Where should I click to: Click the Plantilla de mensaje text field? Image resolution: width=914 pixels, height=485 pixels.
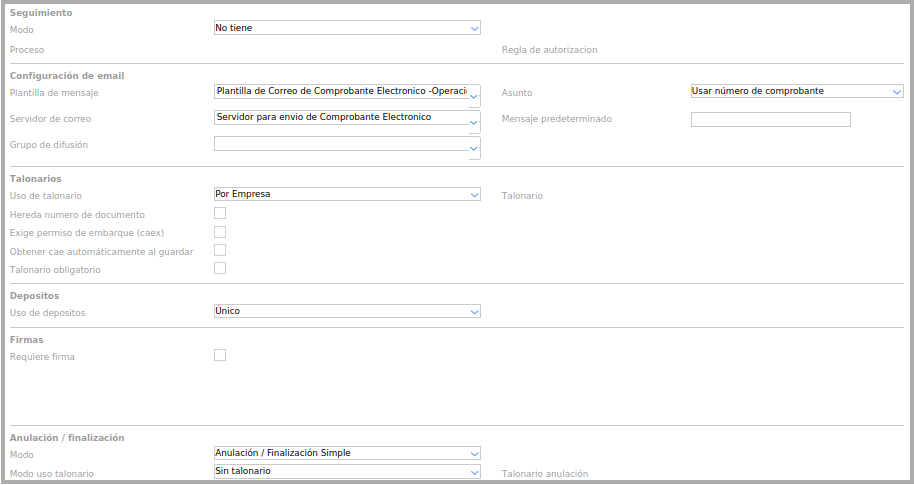(x=341, y=91)
